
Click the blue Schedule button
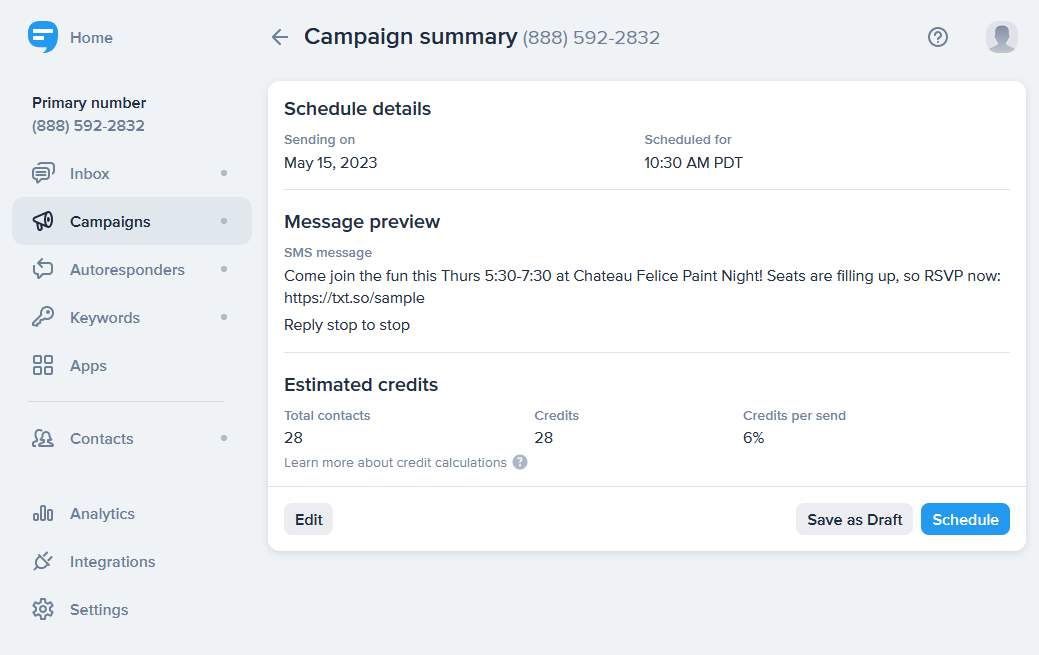point(965,519)
